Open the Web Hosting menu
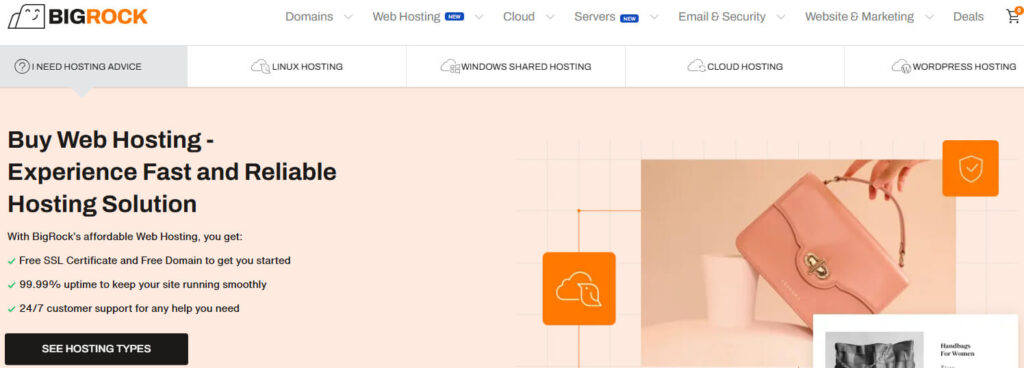The image size is (1024, 368). pyautogui.click(x=406, y=17)
